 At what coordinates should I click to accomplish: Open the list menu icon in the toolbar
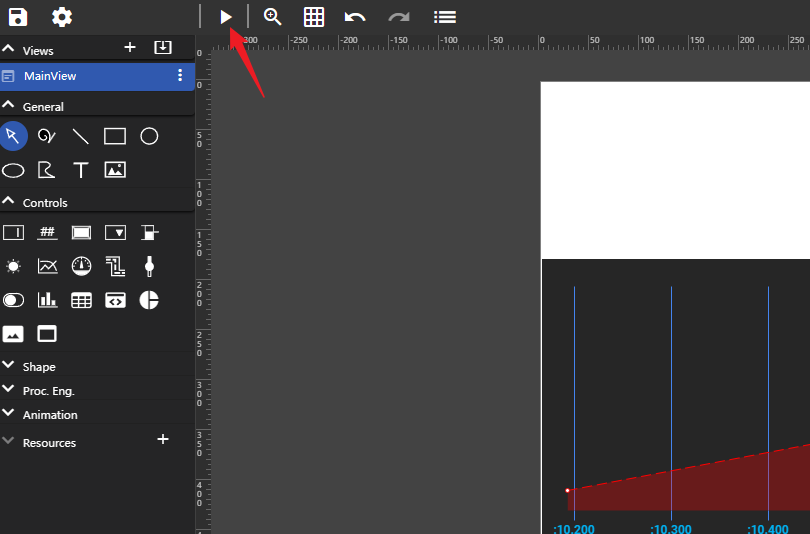coord(445,18)
